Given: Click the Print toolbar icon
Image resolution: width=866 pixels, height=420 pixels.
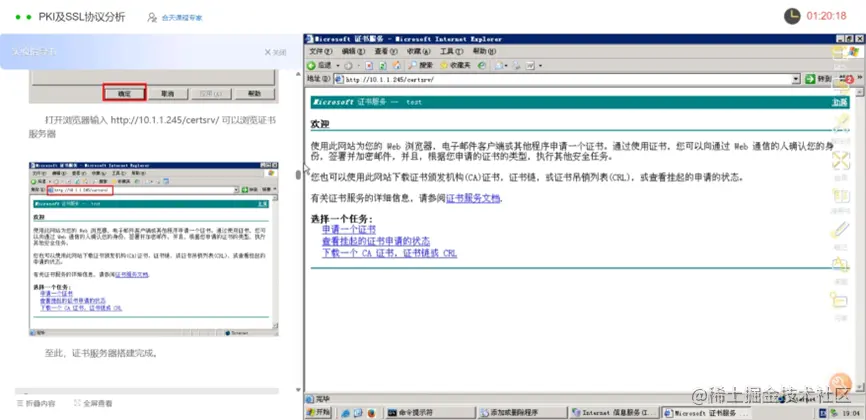Looking at the screenshot, I should click(517, 65).
